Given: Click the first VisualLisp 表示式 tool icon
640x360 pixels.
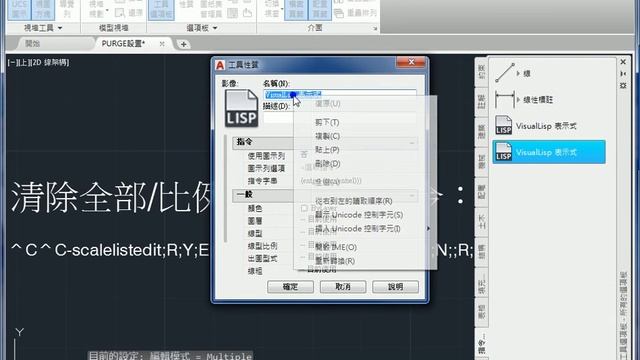Looking at the screenshot, I should (504, 125).
